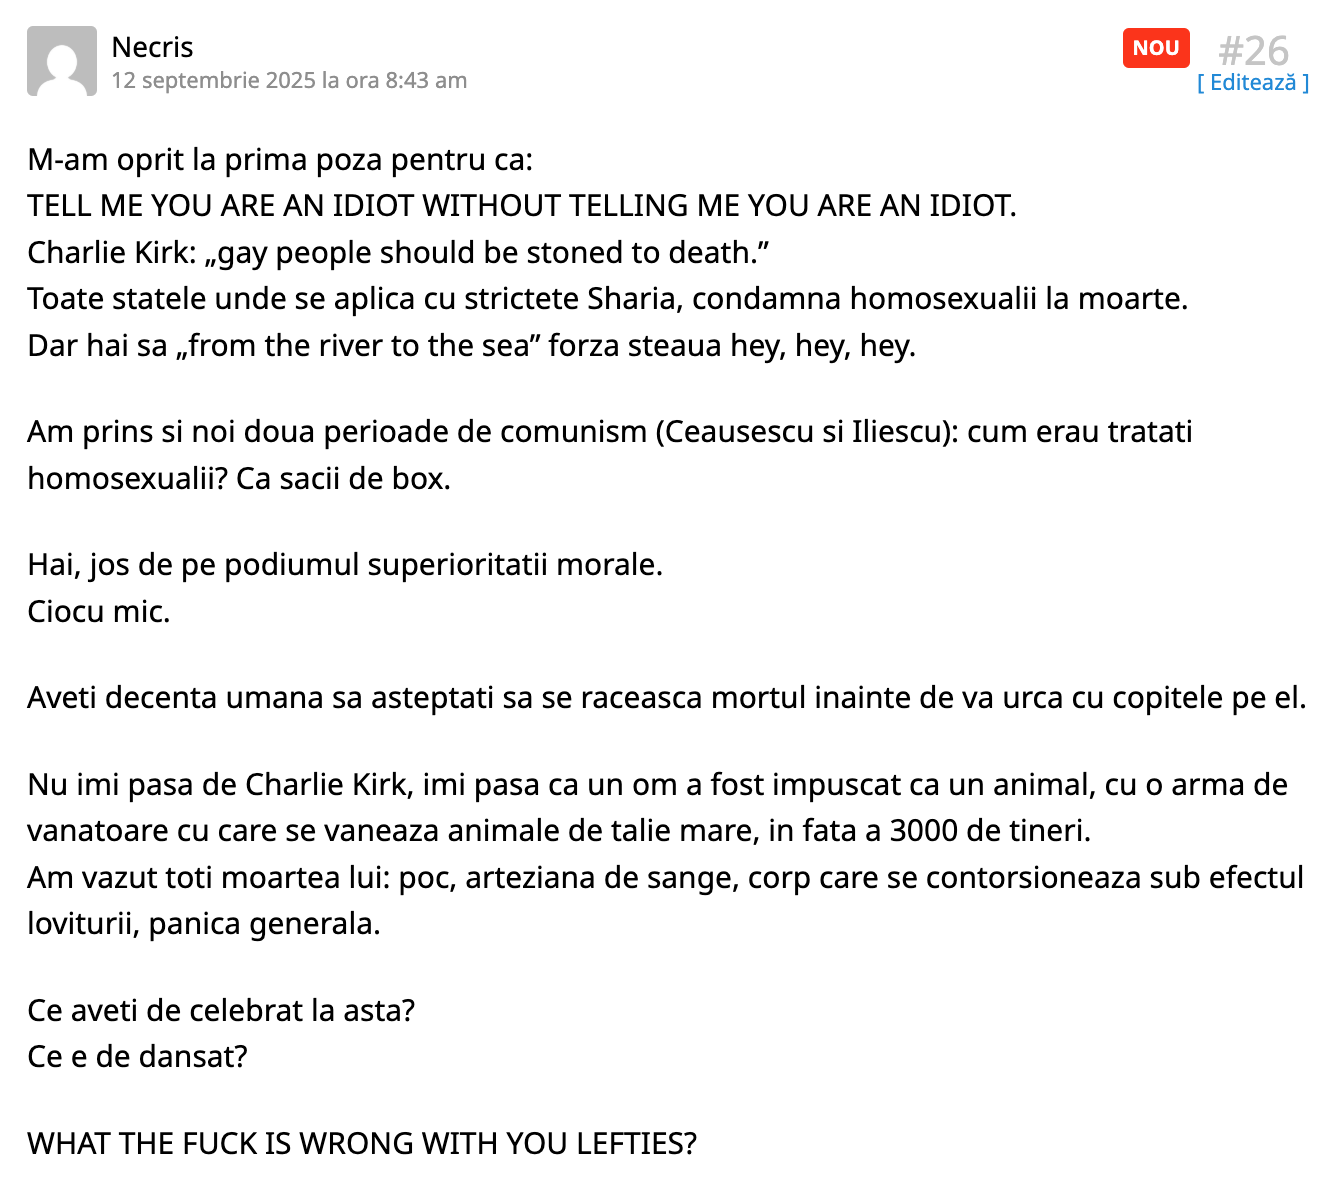Screen dimensions: 1332x1184
Task: Click the paragraph starting 'Am prins si noi doua perioade'
Action: click(610, 455)
